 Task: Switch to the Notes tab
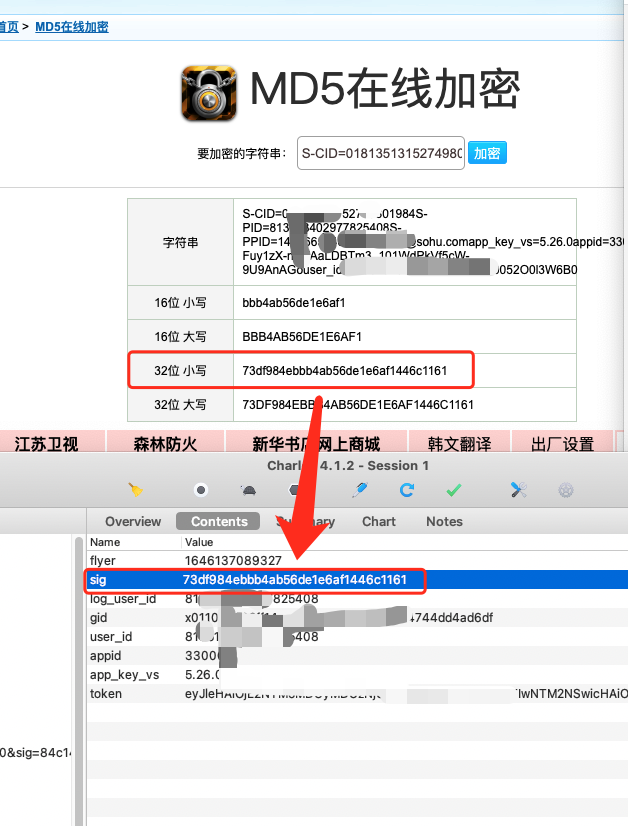click(x=444, y=522)
